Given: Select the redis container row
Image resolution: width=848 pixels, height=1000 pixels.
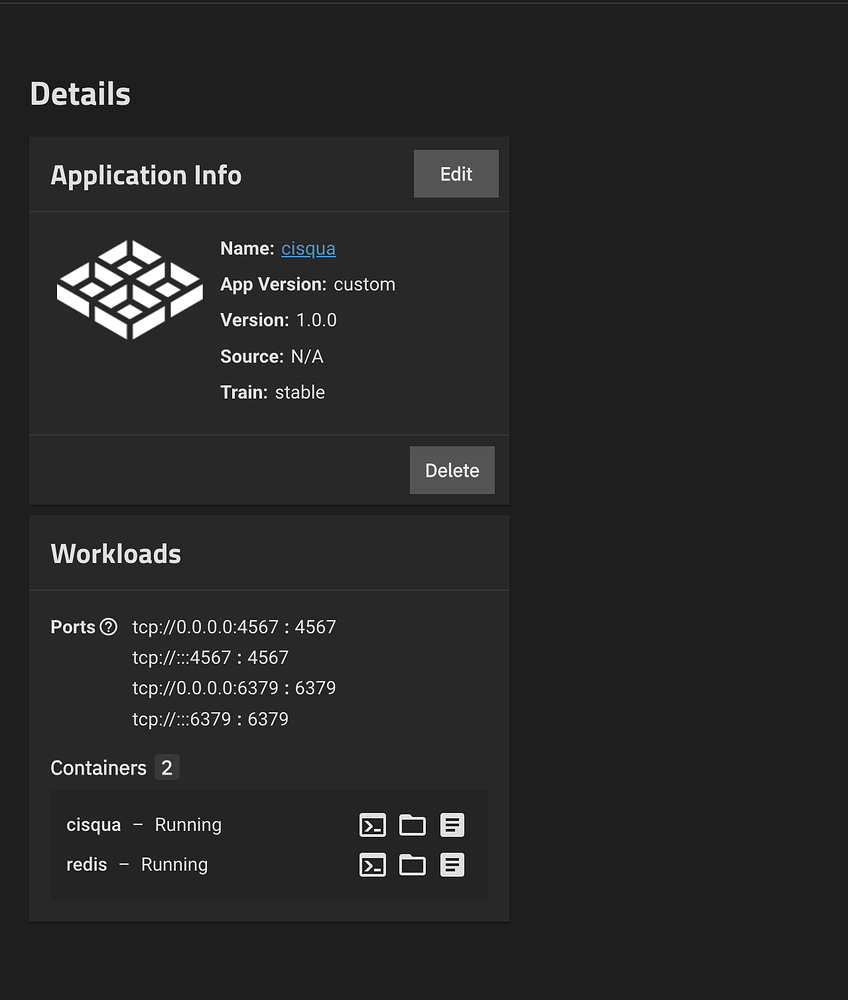Looking at the screenshot, I should tap(86, 864).
